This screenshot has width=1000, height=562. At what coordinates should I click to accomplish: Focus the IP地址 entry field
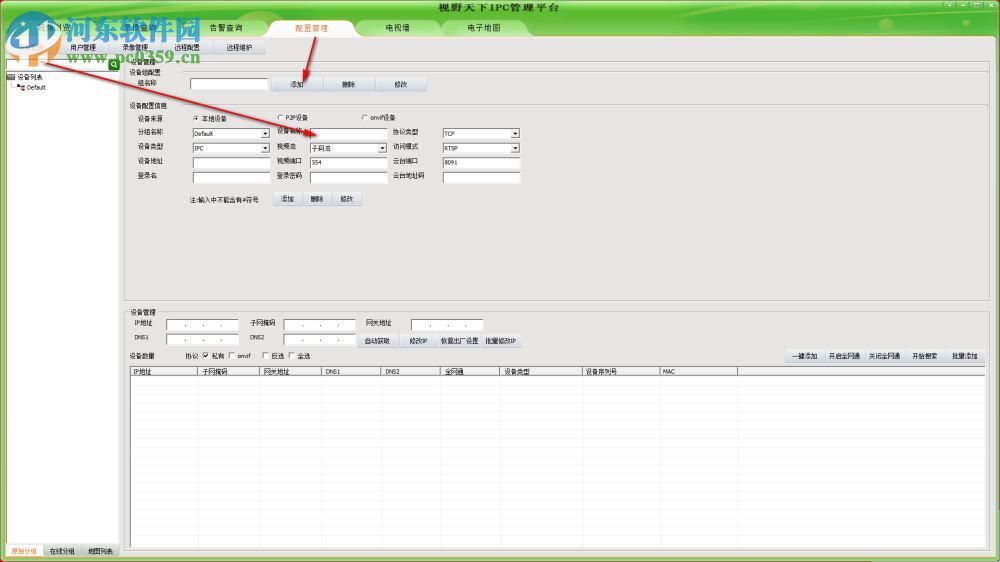click(x=202, y=325)
